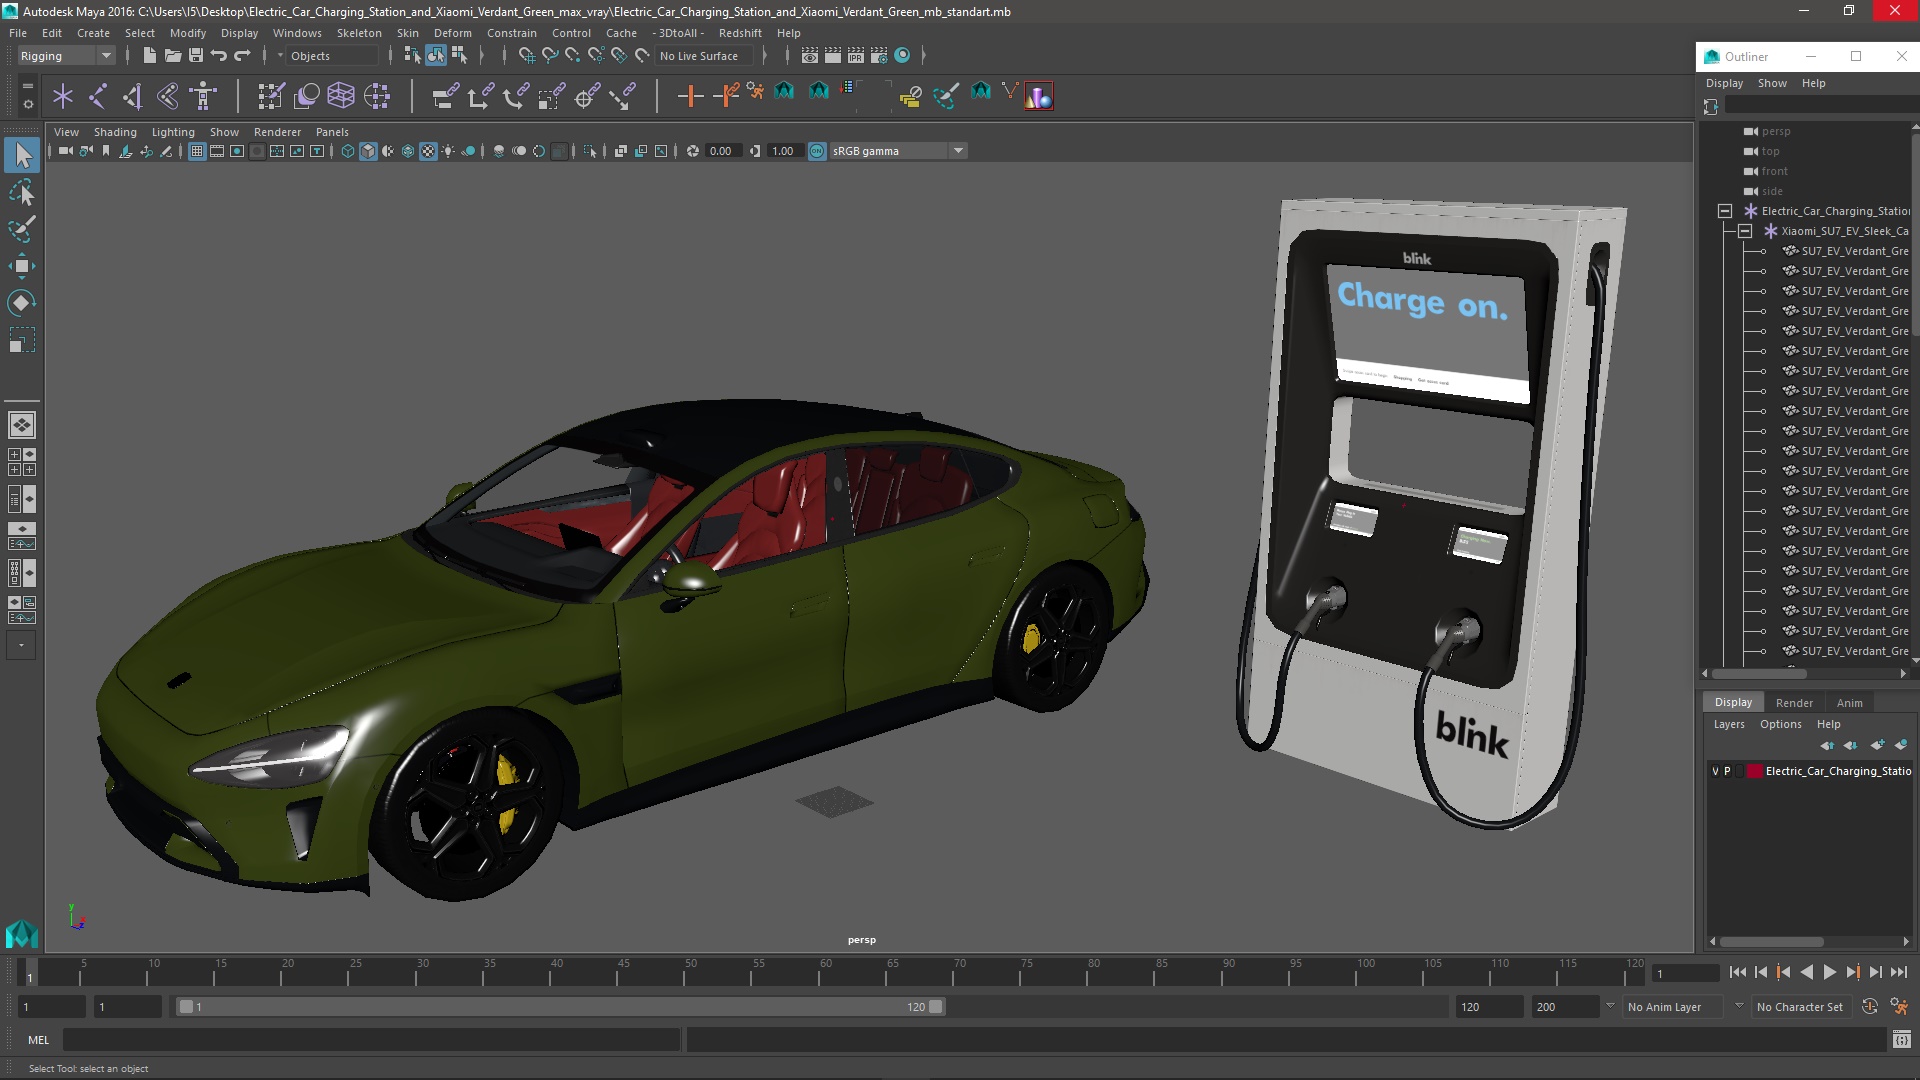This screenshot has height=1080, width=1920.
Task: Toggle Use All Lights bulb icon
Action: tap(448, 151)
